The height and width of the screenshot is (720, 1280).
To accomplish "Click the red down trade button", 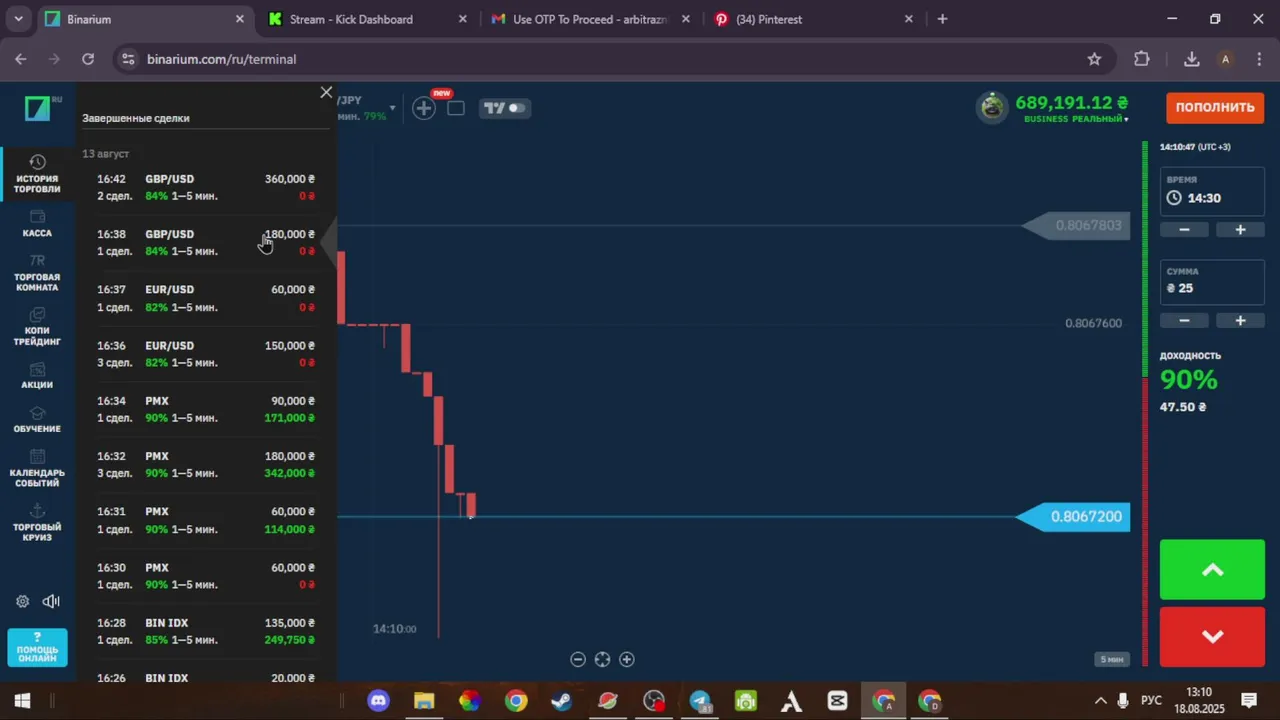I will pyautogui.click(x=1212, y=636).
